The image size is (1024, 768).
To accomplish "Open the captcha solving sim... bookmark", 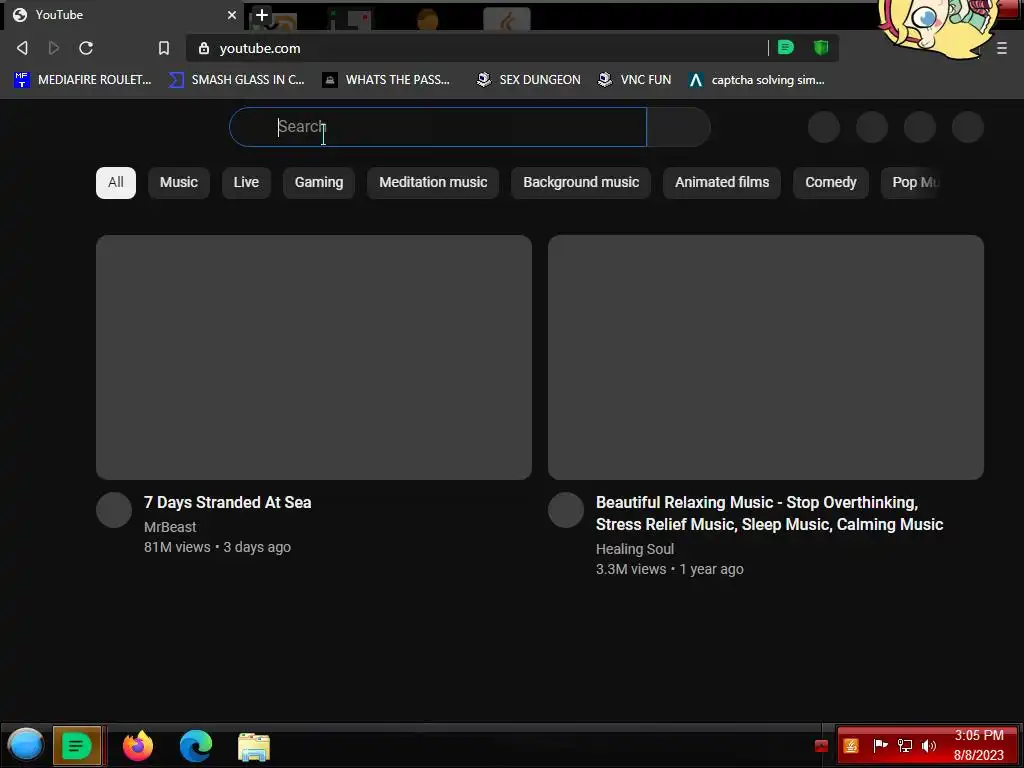I will tap(756, 80).
